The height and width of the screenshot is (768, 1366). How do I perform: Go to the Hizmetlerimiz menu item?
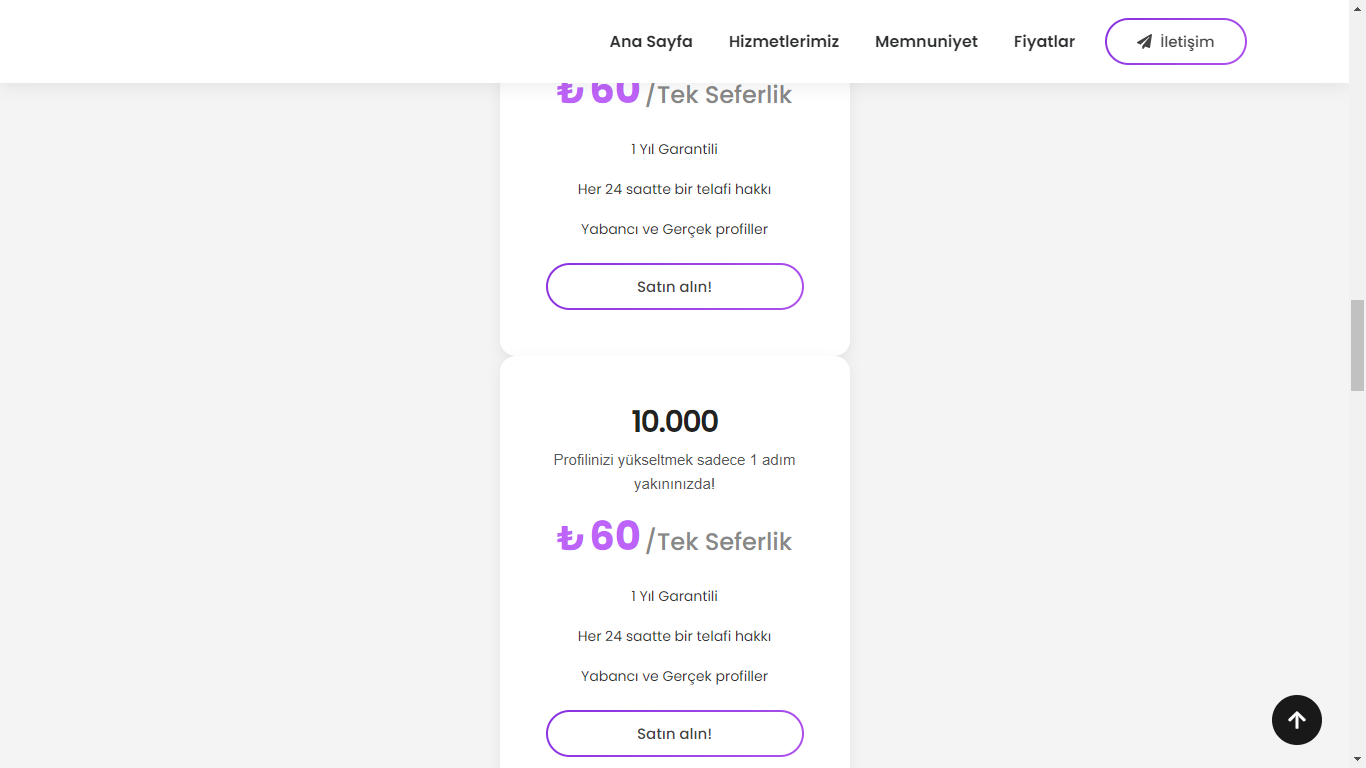click(784, 42)
